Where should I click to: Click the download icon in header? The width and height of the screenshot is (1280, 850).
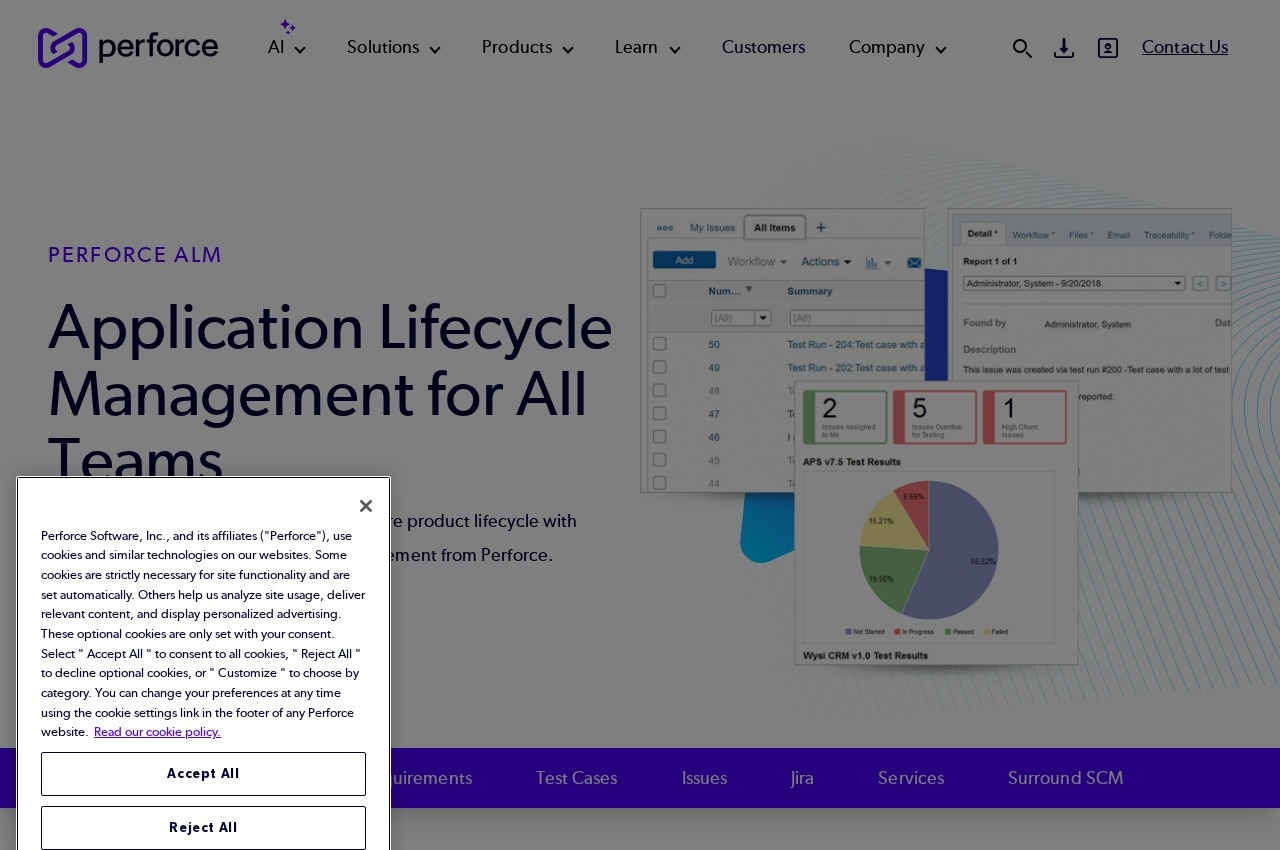[1064, 48]
